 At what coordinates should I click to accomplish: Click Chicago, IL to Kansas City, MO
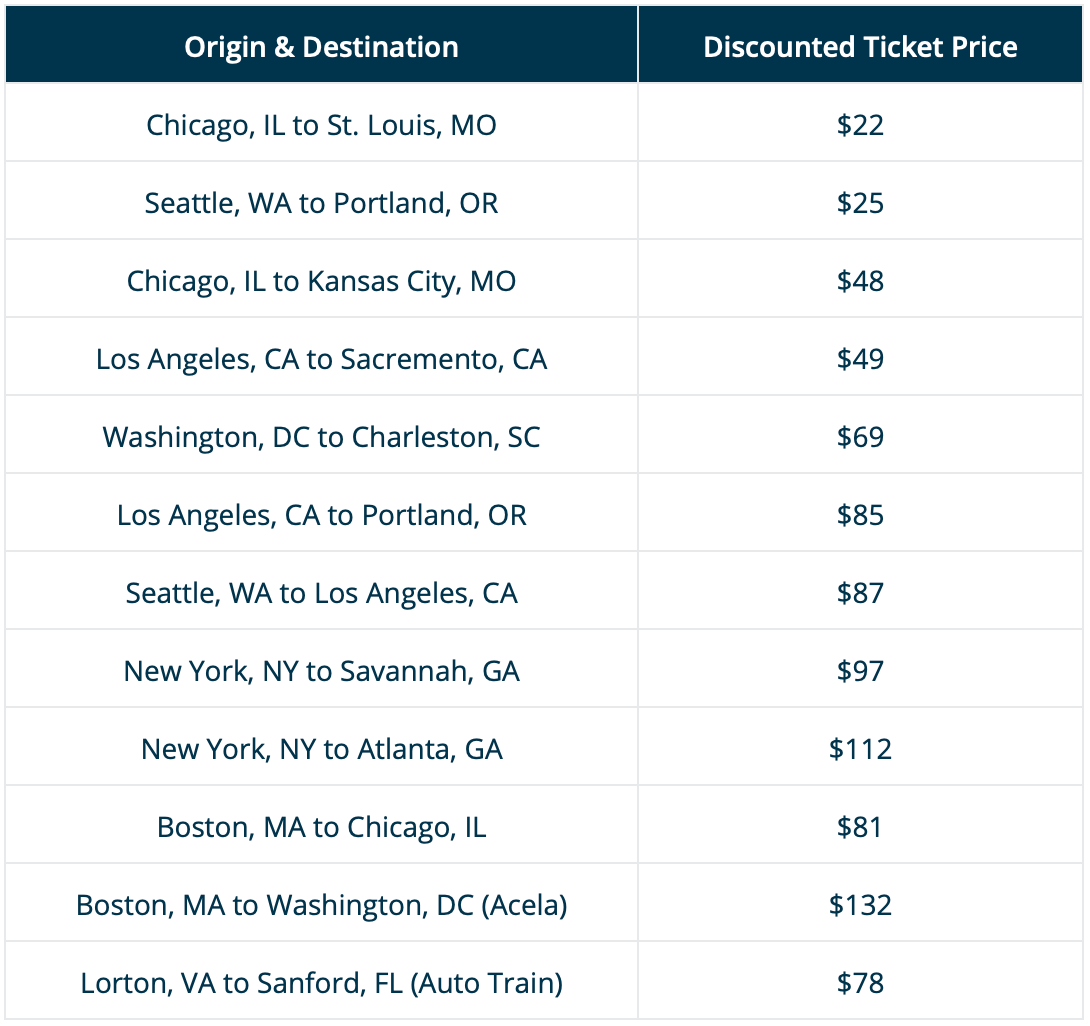[321, 281]
